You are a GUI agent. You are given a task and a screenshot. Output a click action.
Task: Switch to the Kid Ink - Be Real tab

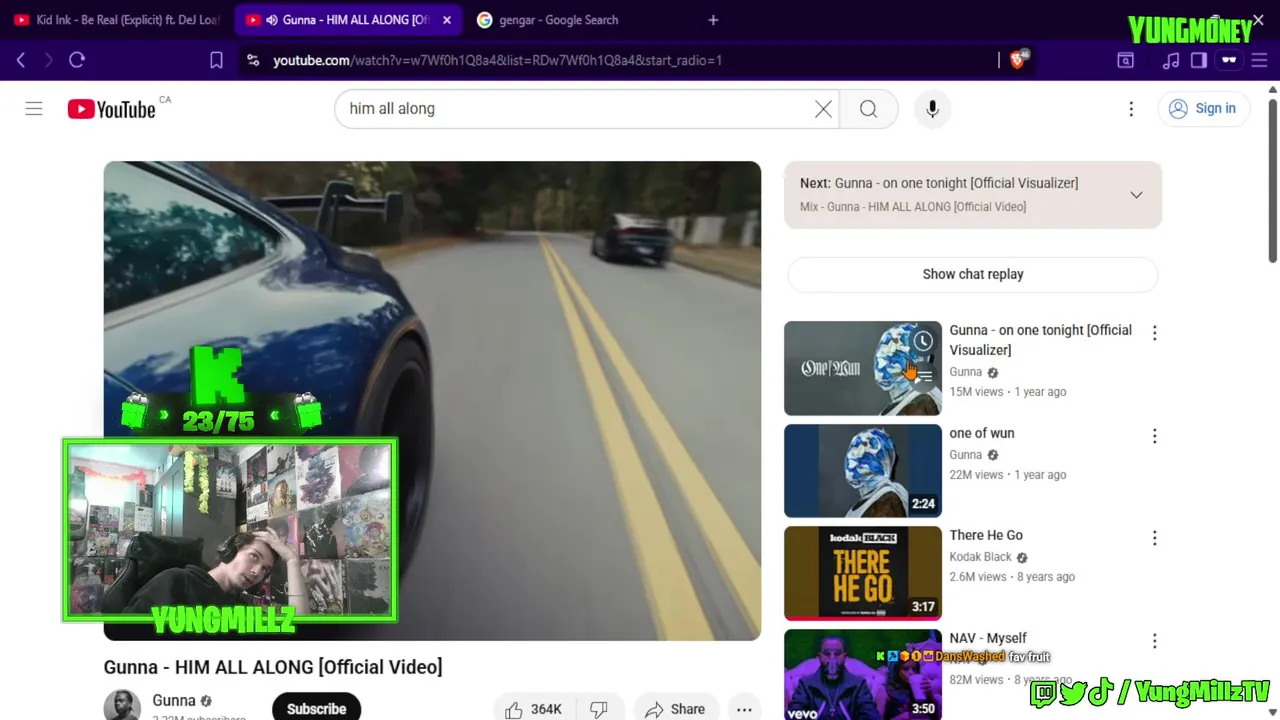[x=116, y=20]
